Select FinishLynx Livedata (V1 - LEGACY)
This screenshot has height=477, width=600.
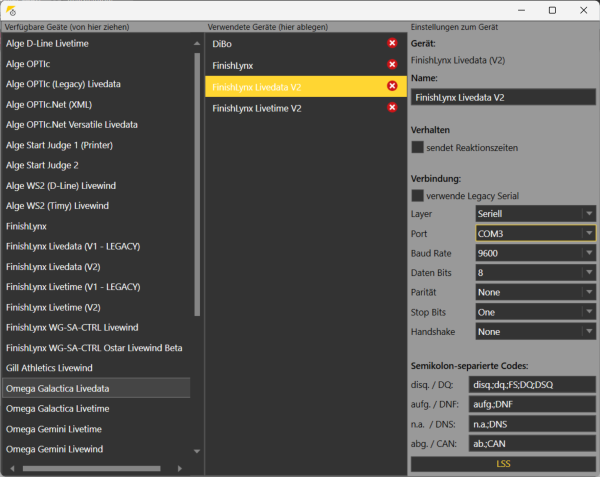coord(96,246)
